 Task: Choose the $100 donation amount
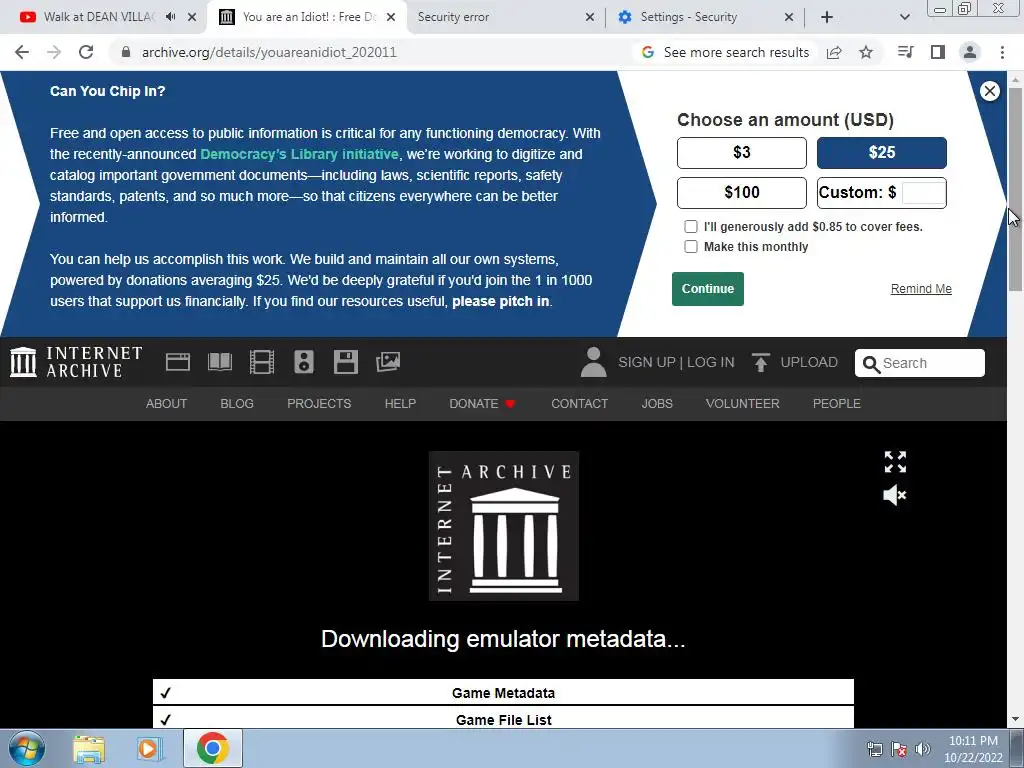742,193
